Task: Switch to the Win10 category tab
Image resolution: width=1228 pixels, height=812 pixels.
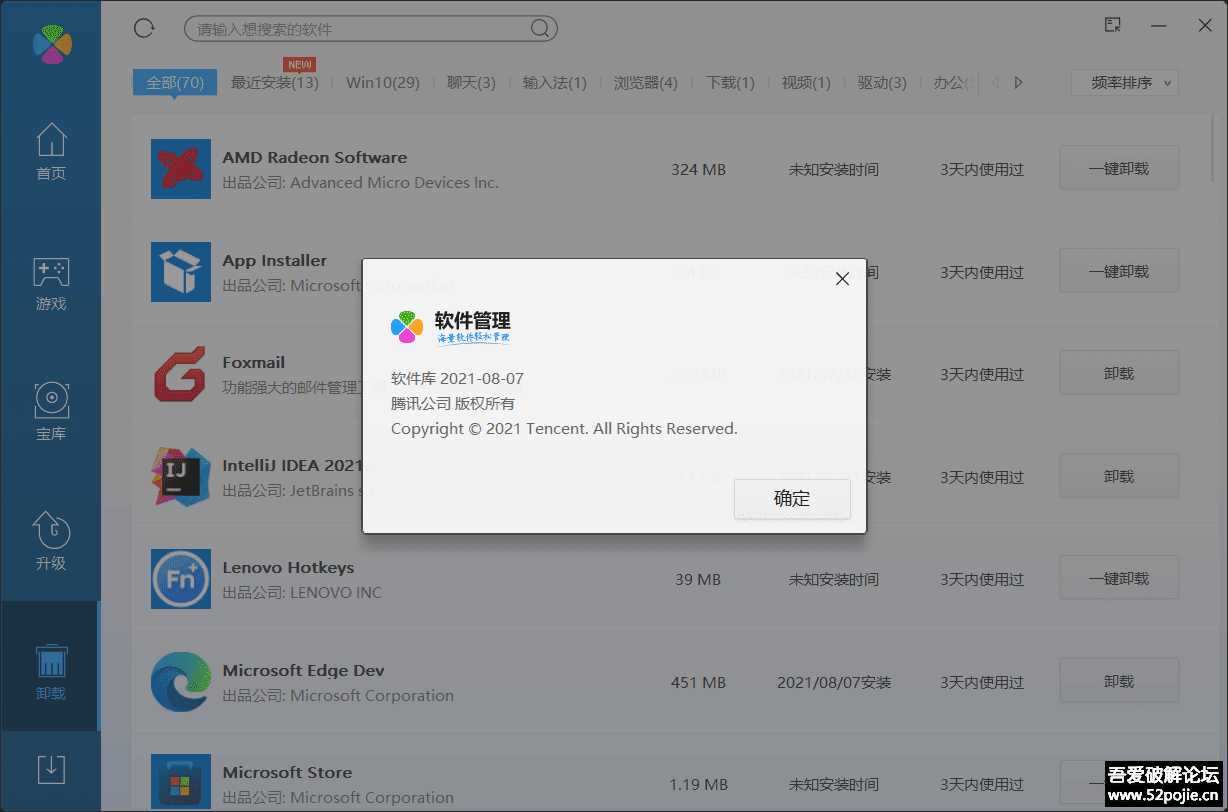Action: point(383,83)
